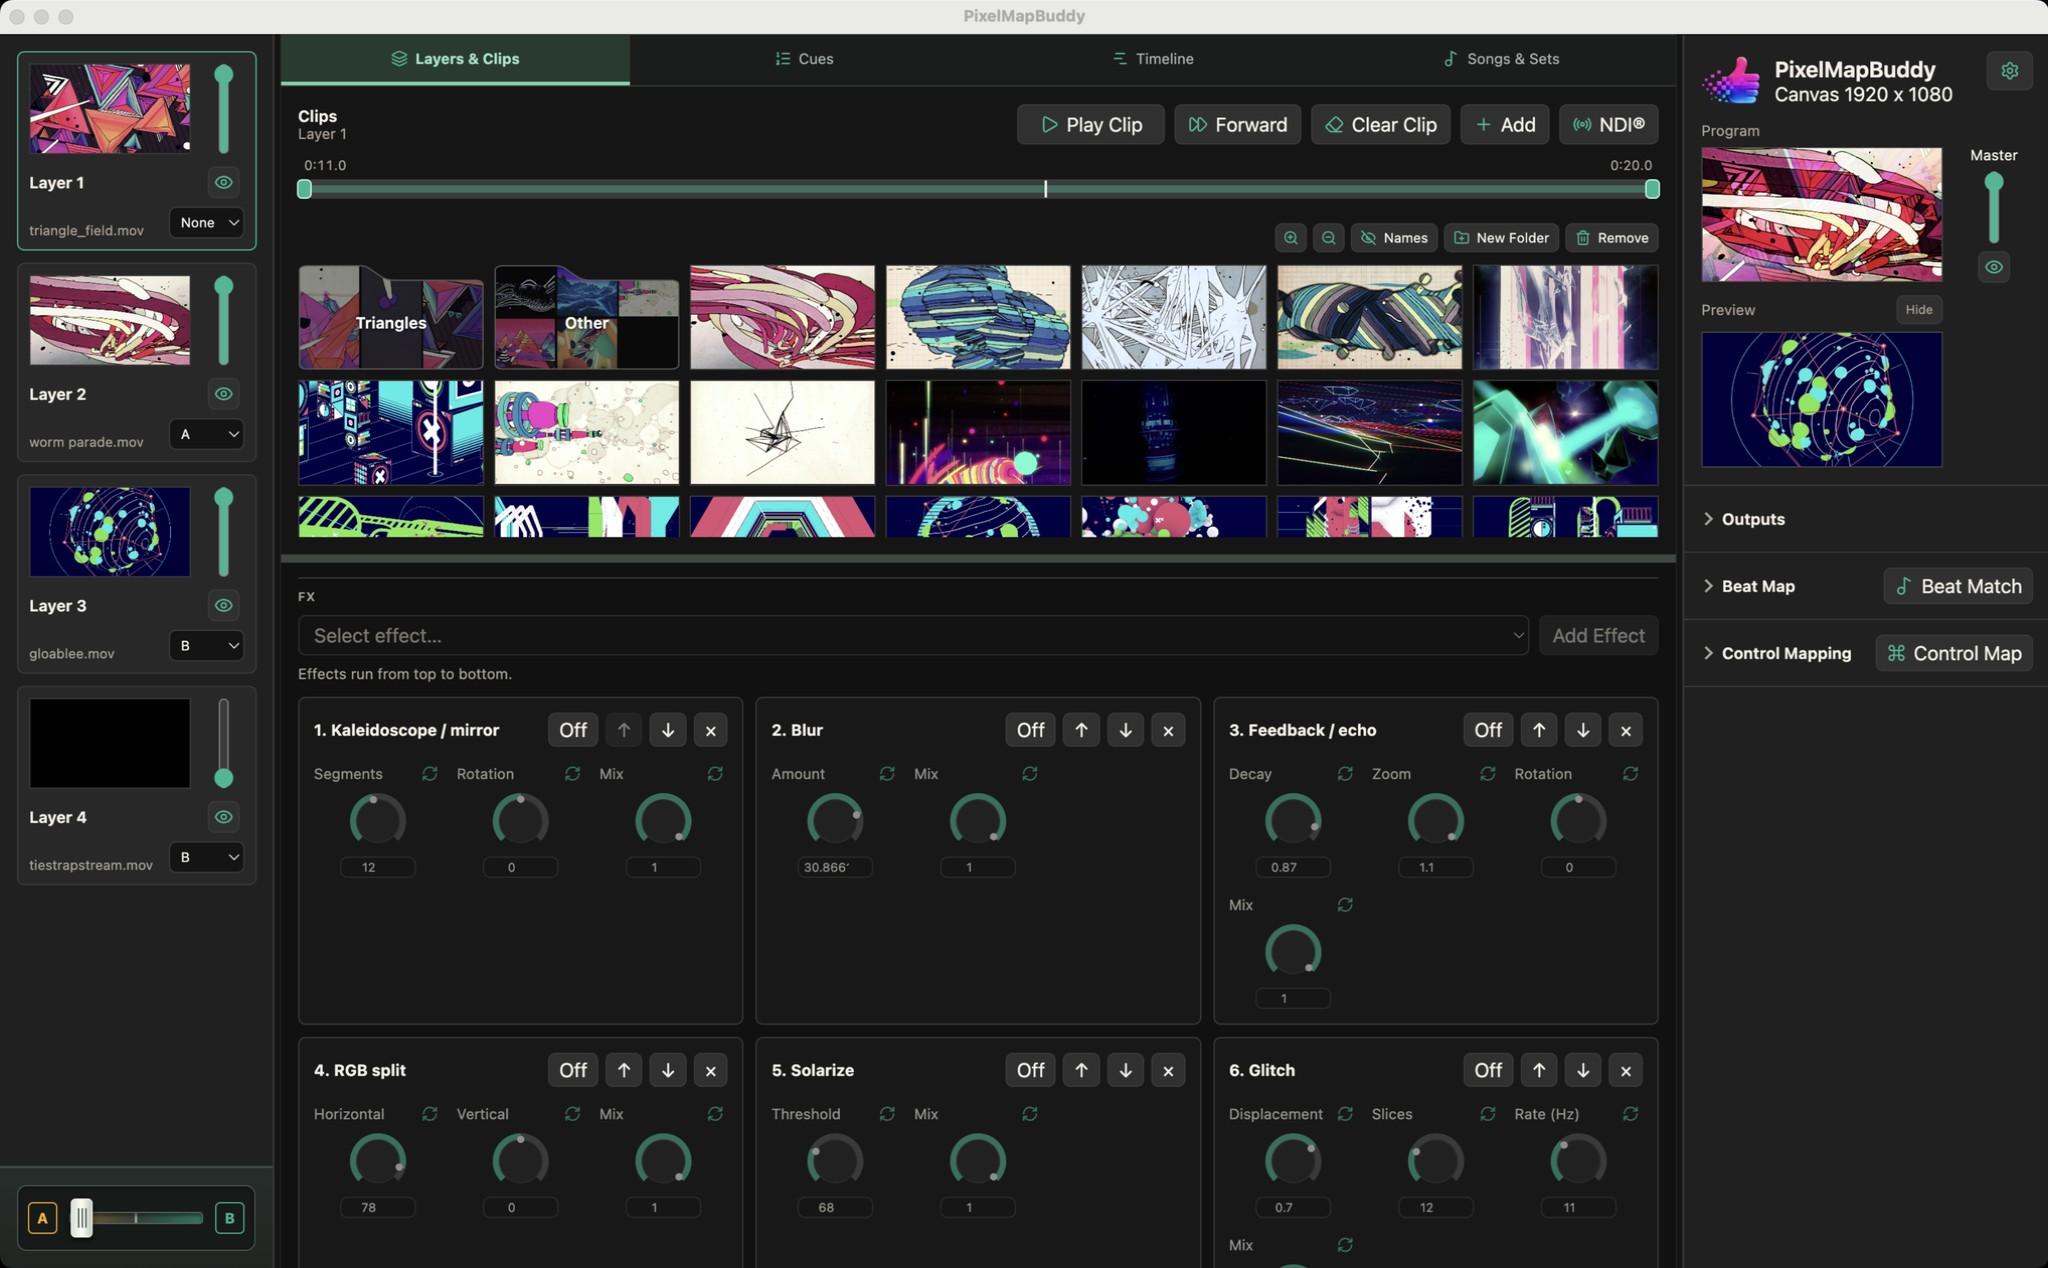Click the Beat Match button

coord(1958,586)
